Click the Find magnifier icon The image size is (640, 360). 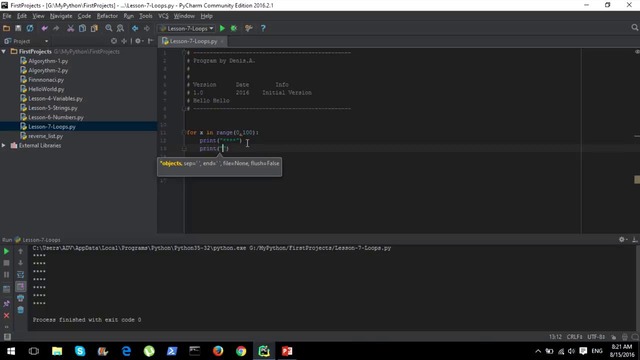(109, 28)
